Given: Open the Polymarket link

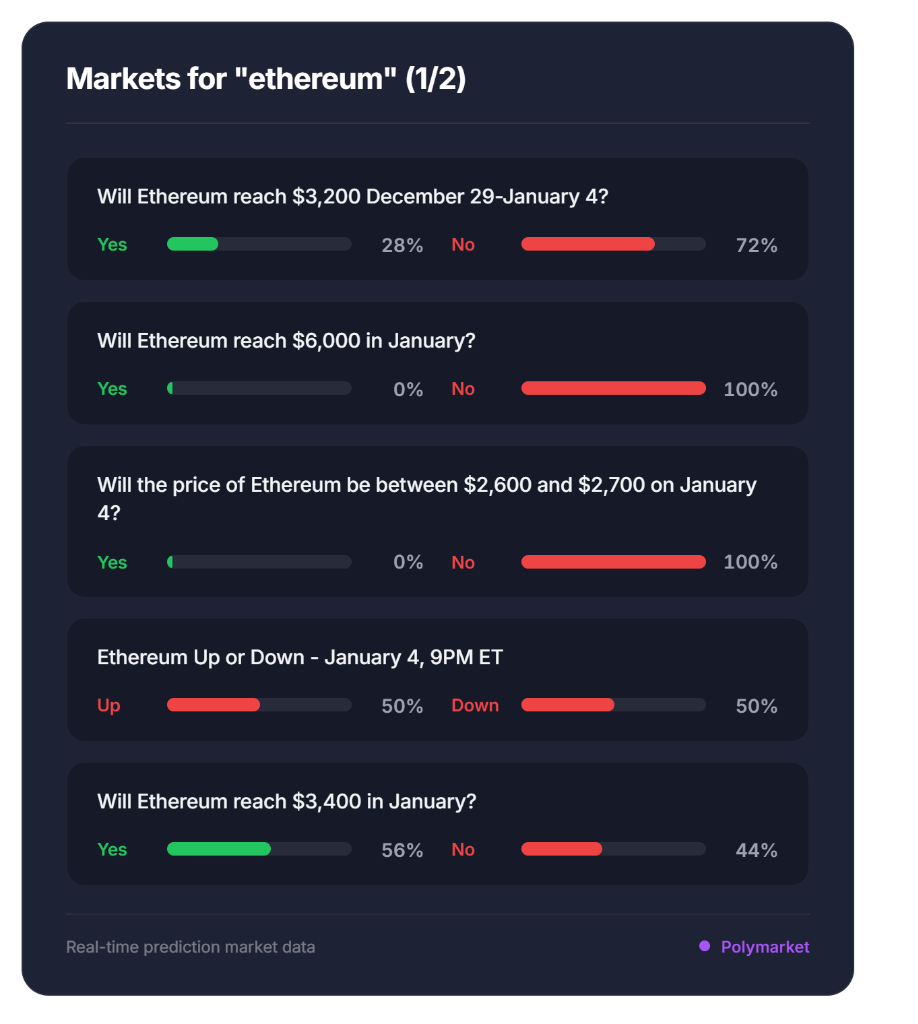Looking at the screenshot, I should tap(766, 946).
